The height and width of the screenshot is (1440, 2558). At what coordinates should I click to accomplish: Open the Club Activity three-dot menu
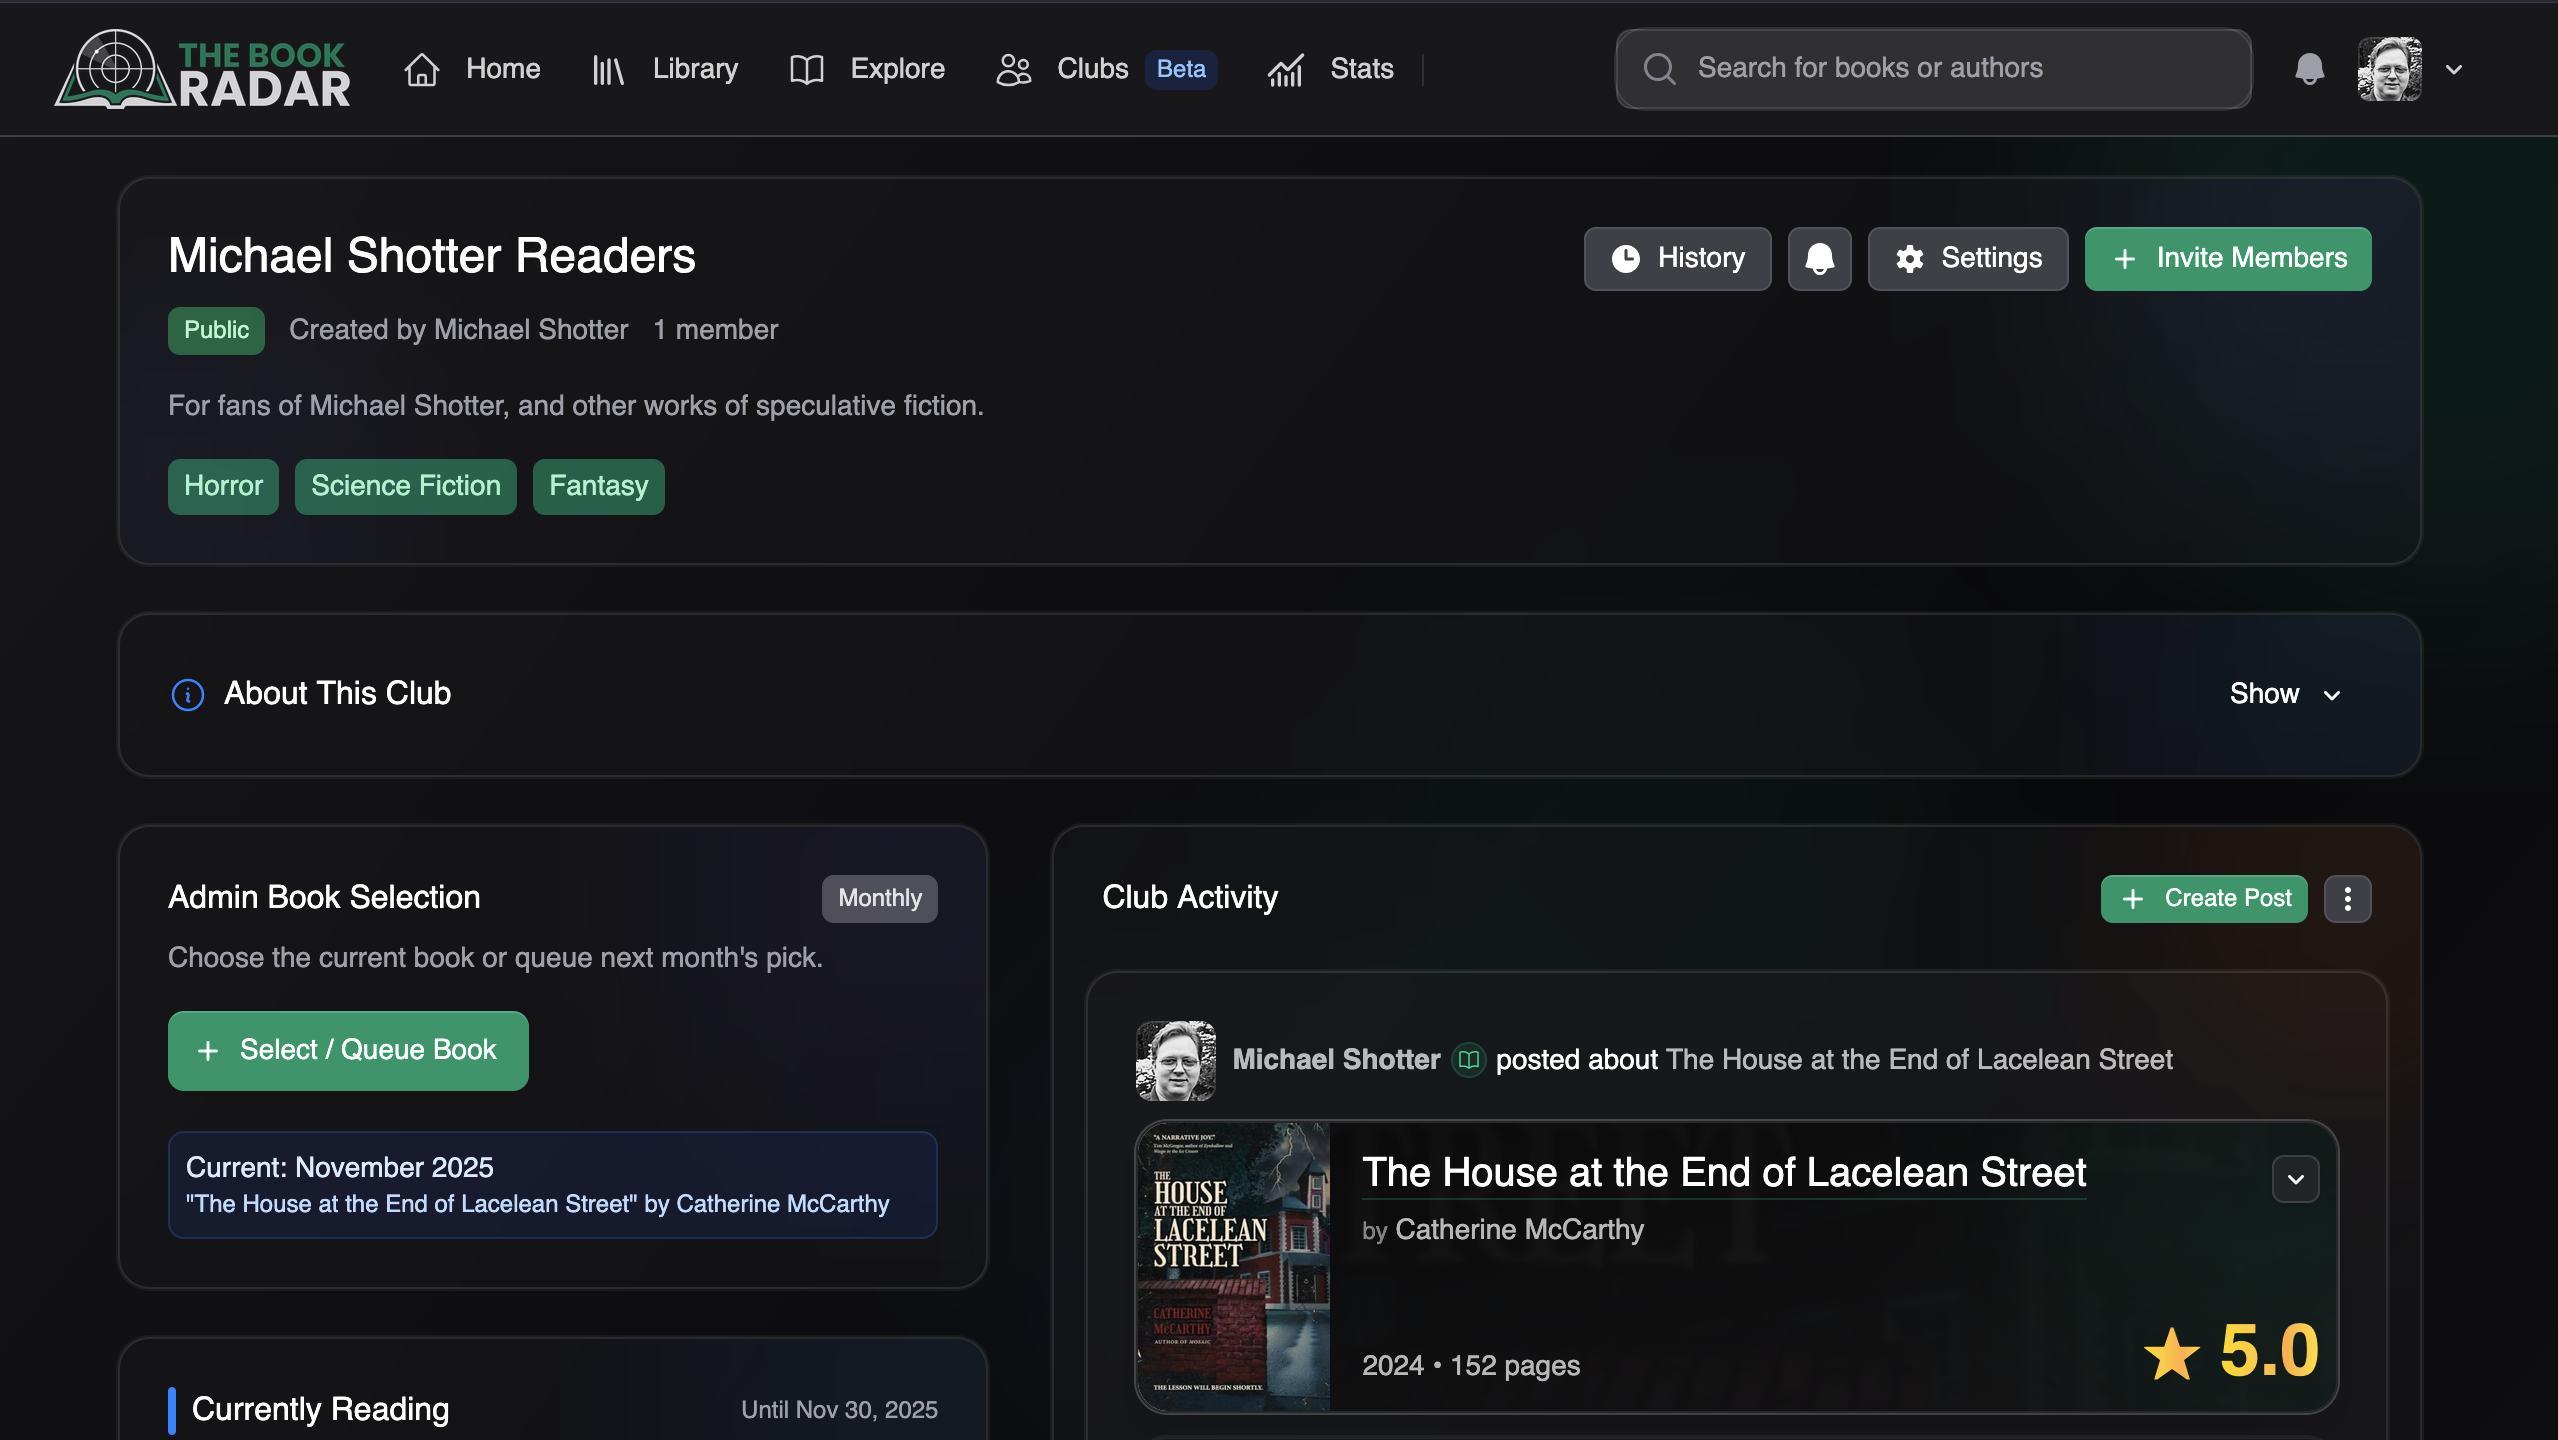click(2347, 898)
